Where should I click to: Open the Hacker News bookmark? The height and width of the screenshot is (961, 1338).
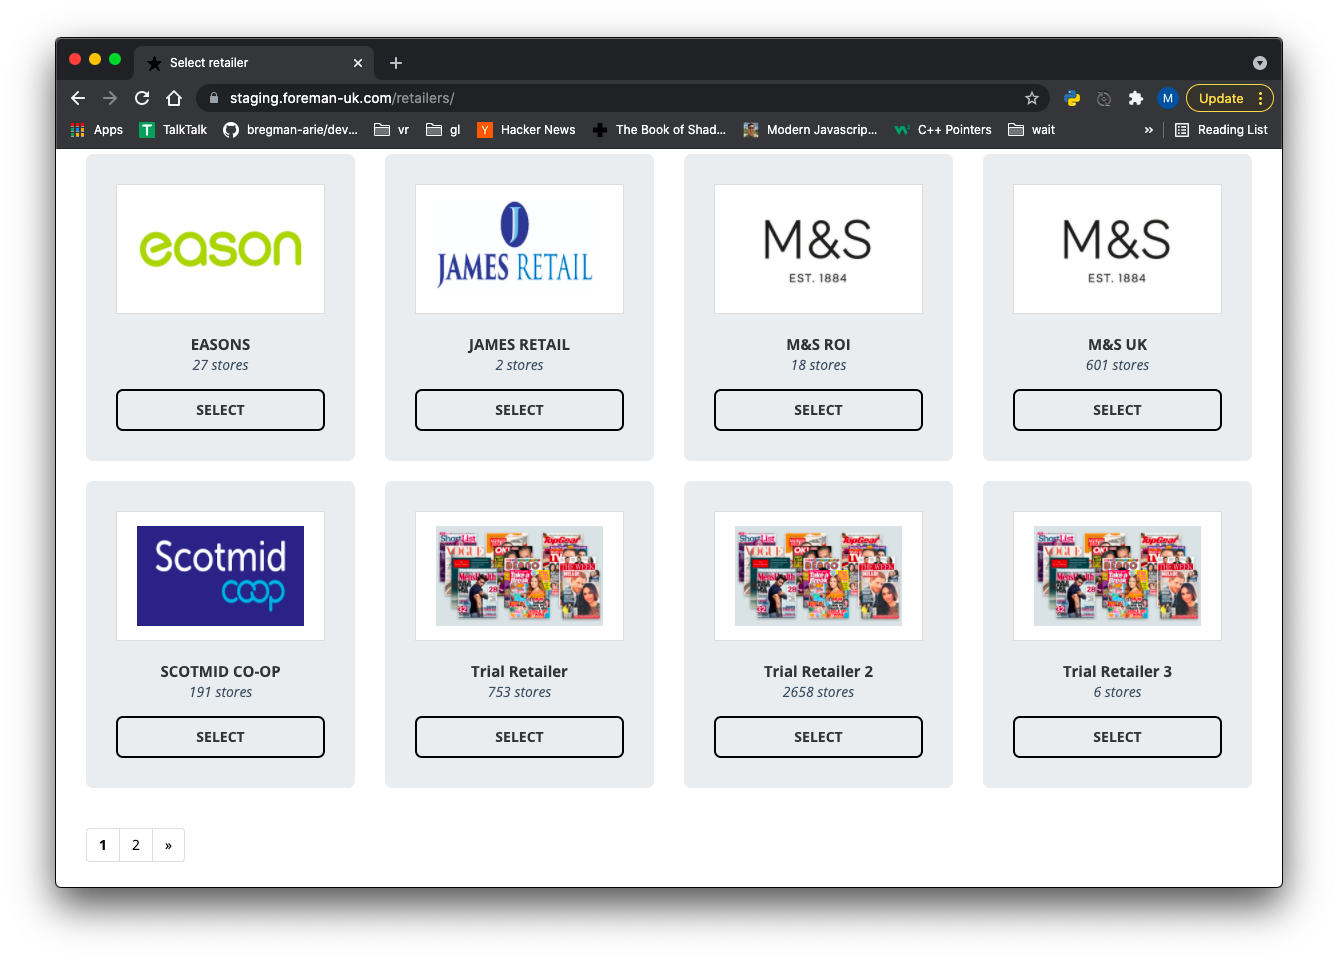527,130
